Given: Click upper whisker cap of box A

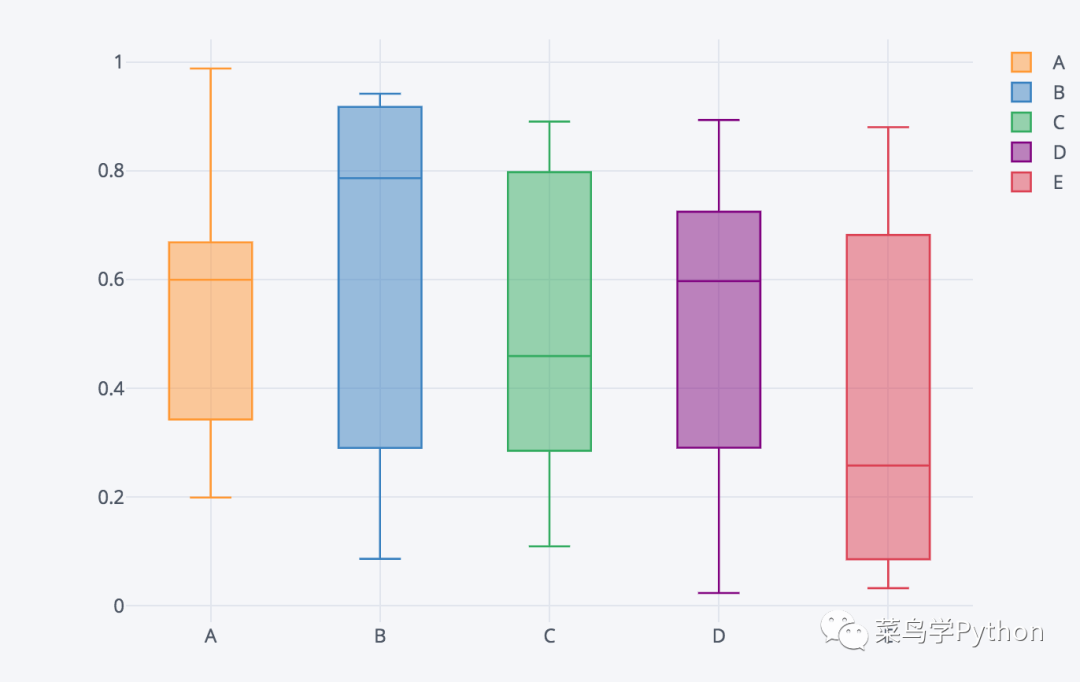Looking at the screenshot, I should (x=211, y=68).
